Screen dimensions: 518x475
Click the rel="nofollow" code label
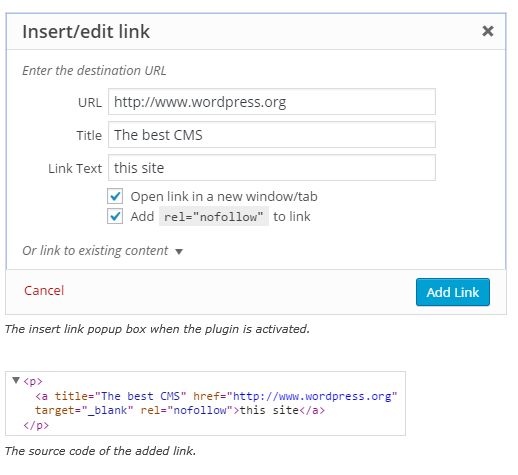click(214, 217)
